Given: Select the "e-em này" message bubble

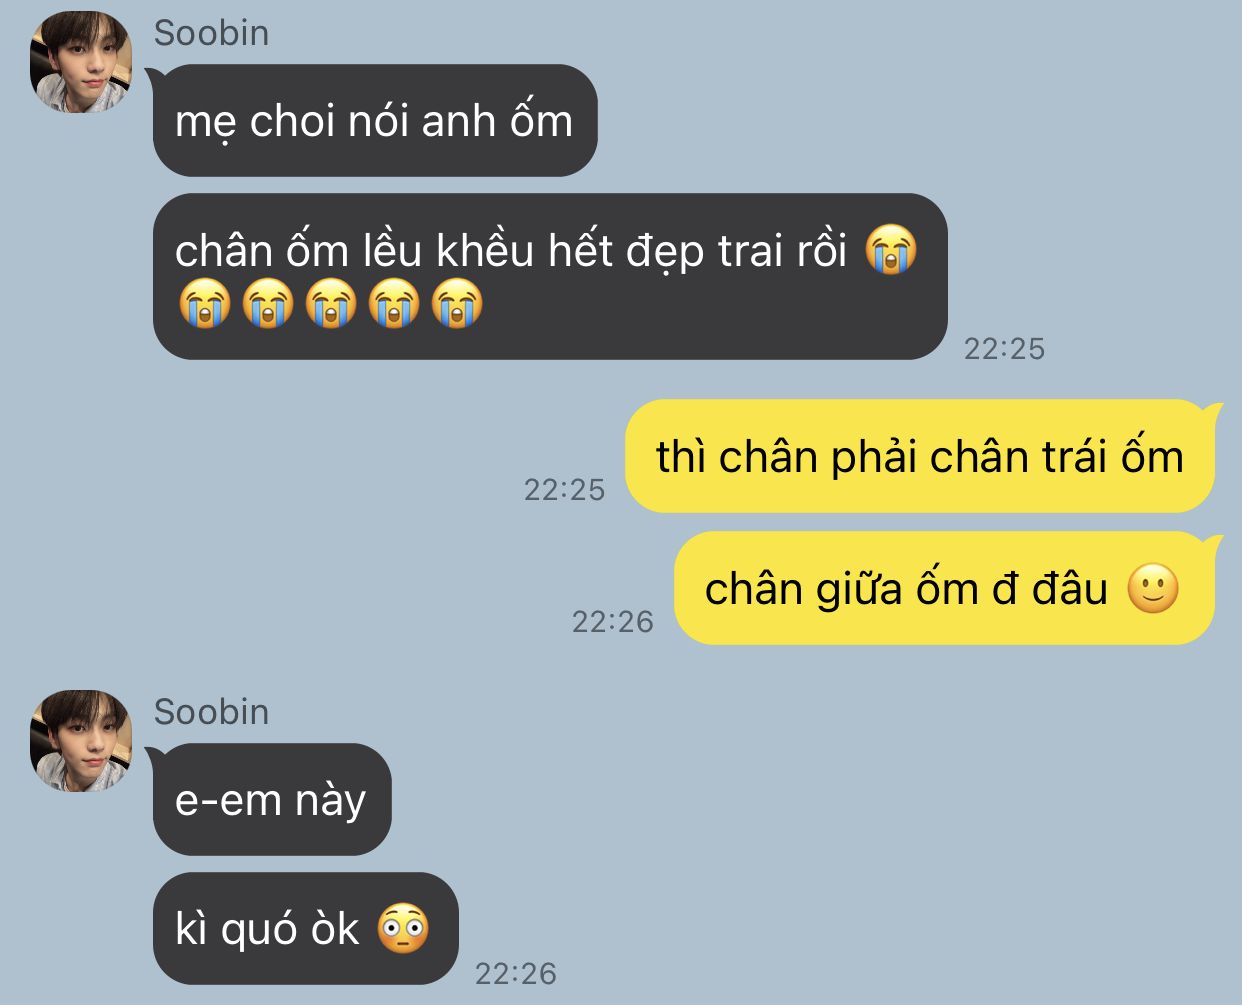Looking at the screenshot, I should click(x=271, y=800).
